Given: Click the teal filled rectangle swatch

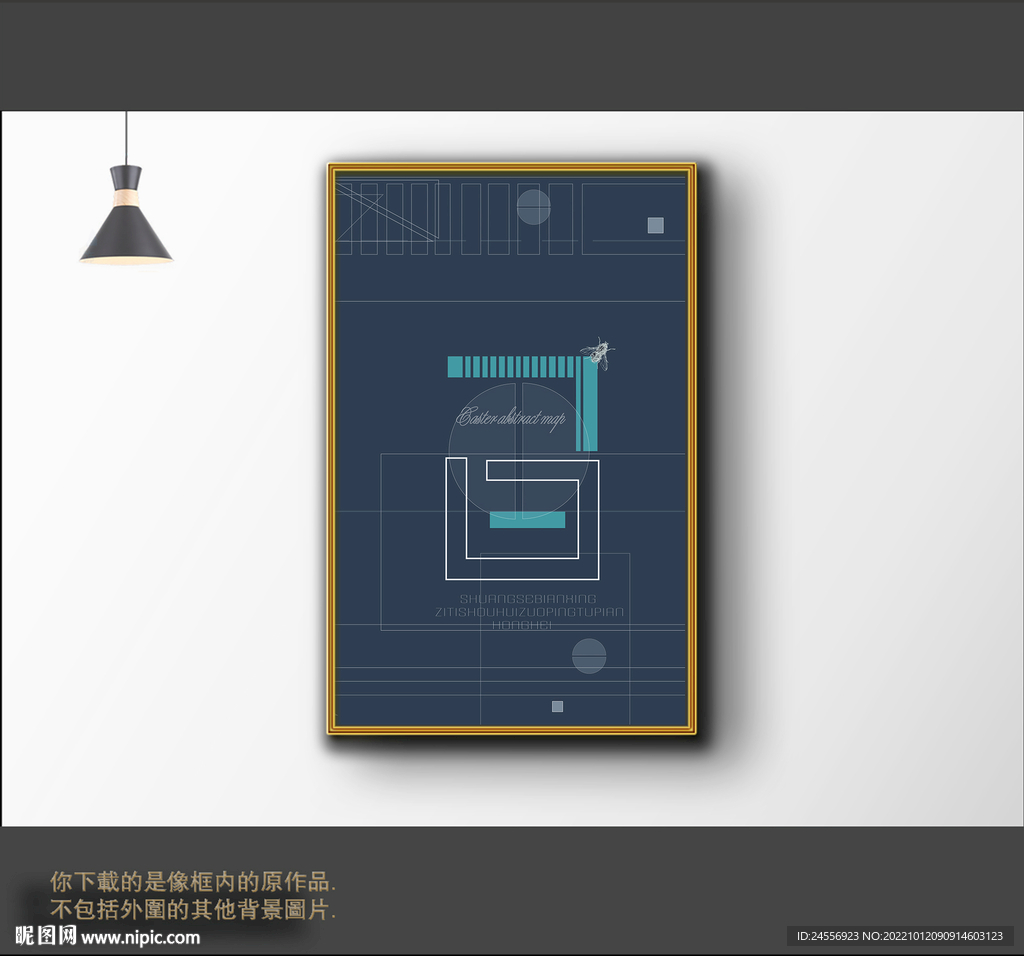Looking at the screenshot, I should (528, 521).
